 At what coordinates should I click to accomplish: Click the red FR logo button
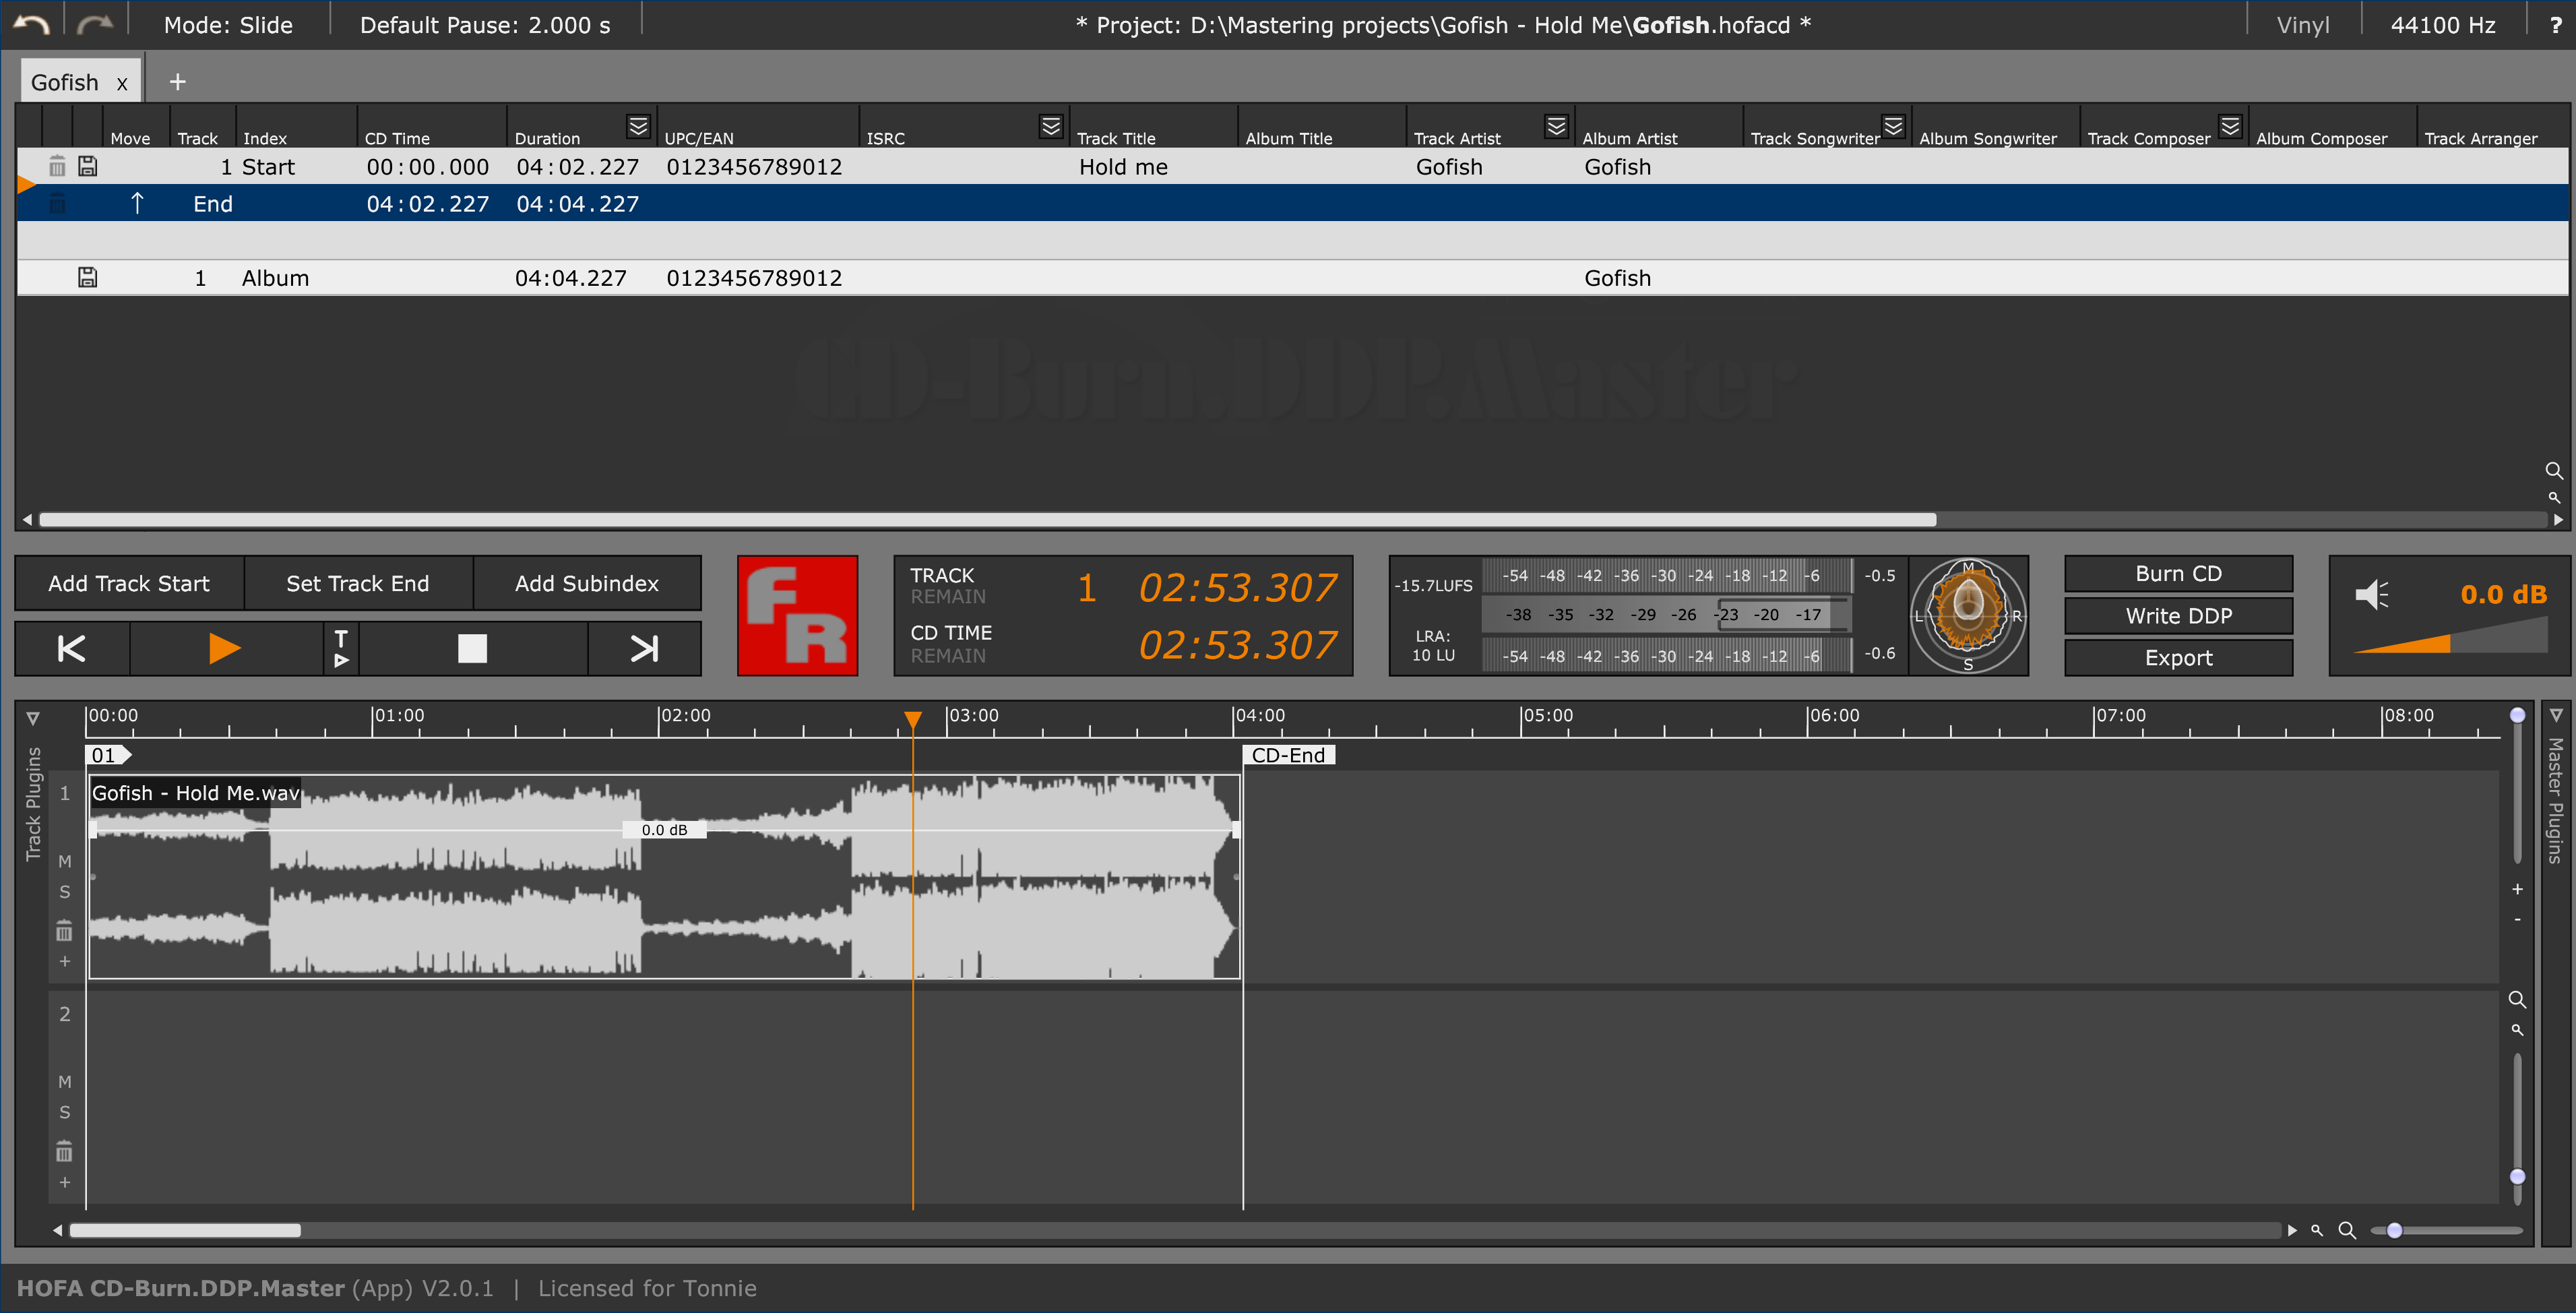pos(798,615)
